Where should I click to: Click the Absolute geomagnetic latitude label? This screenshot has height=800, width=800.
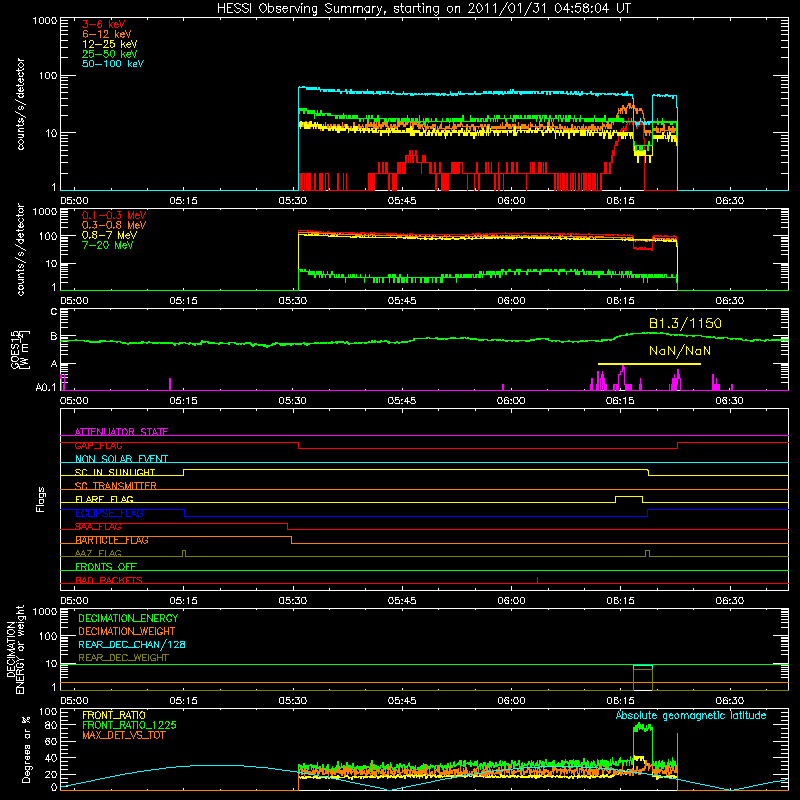(x=691, y=715)
